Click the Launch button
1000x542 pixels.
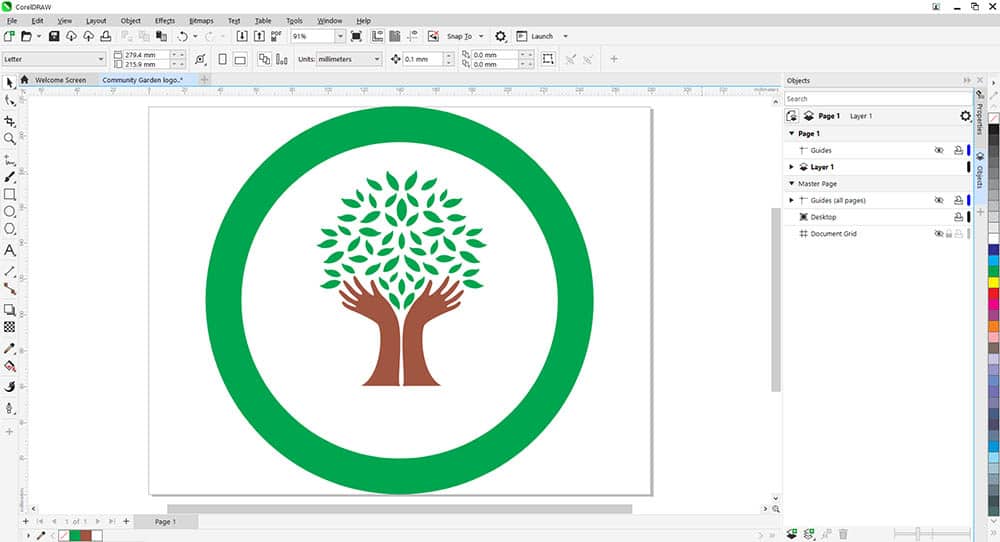541,36
